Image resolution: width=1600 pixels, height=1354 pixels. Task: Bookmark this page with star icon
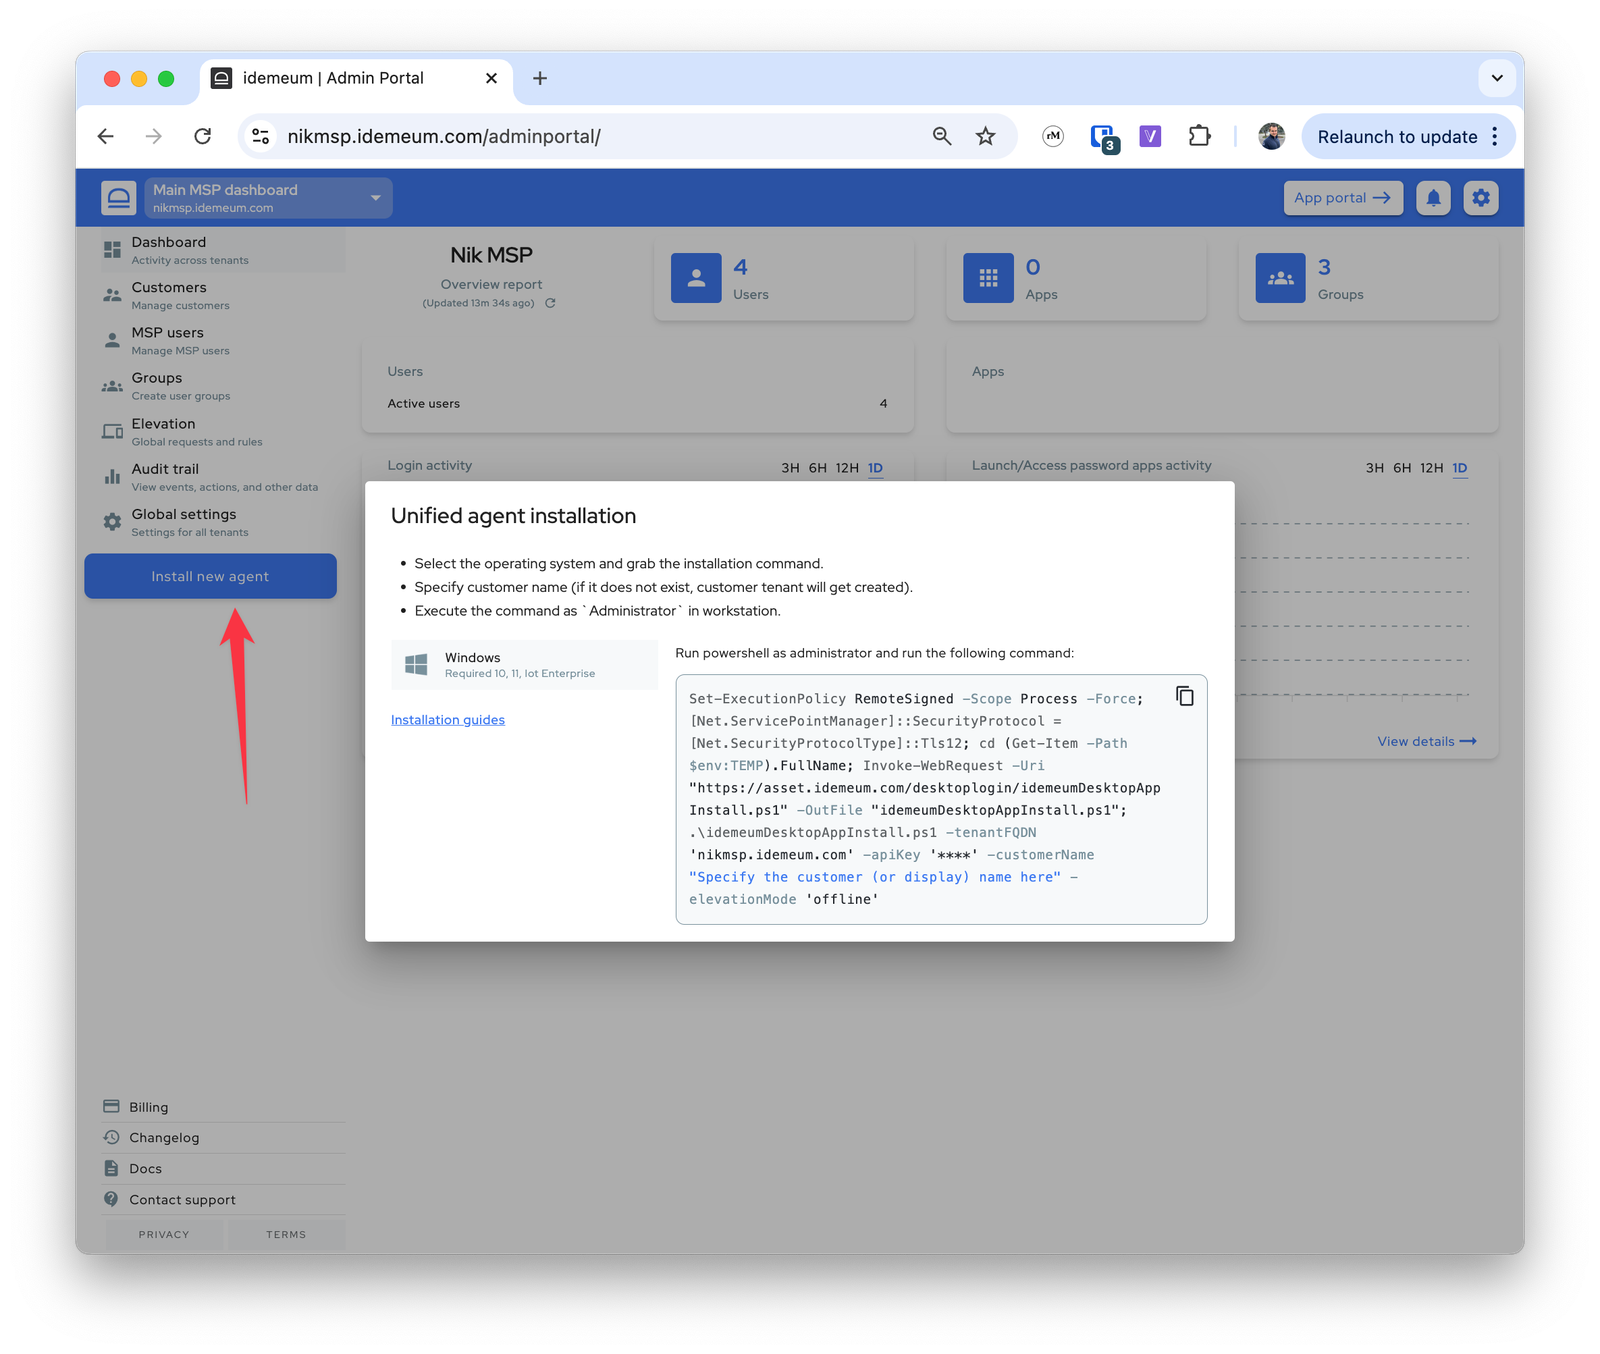click(x=985, y=136)
